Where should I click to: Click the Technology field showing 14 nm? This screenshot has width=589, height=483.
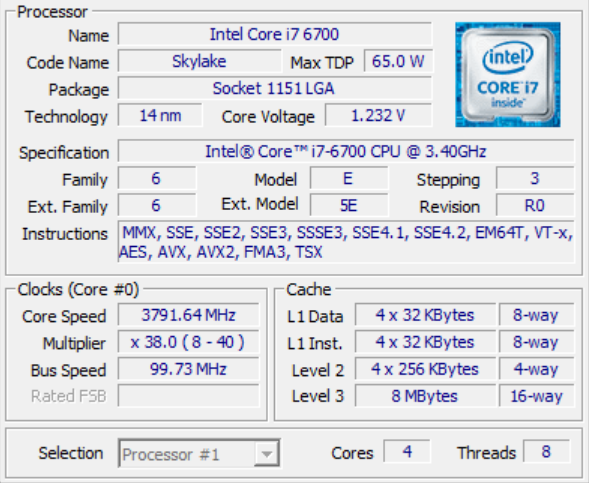pos(160,115)
